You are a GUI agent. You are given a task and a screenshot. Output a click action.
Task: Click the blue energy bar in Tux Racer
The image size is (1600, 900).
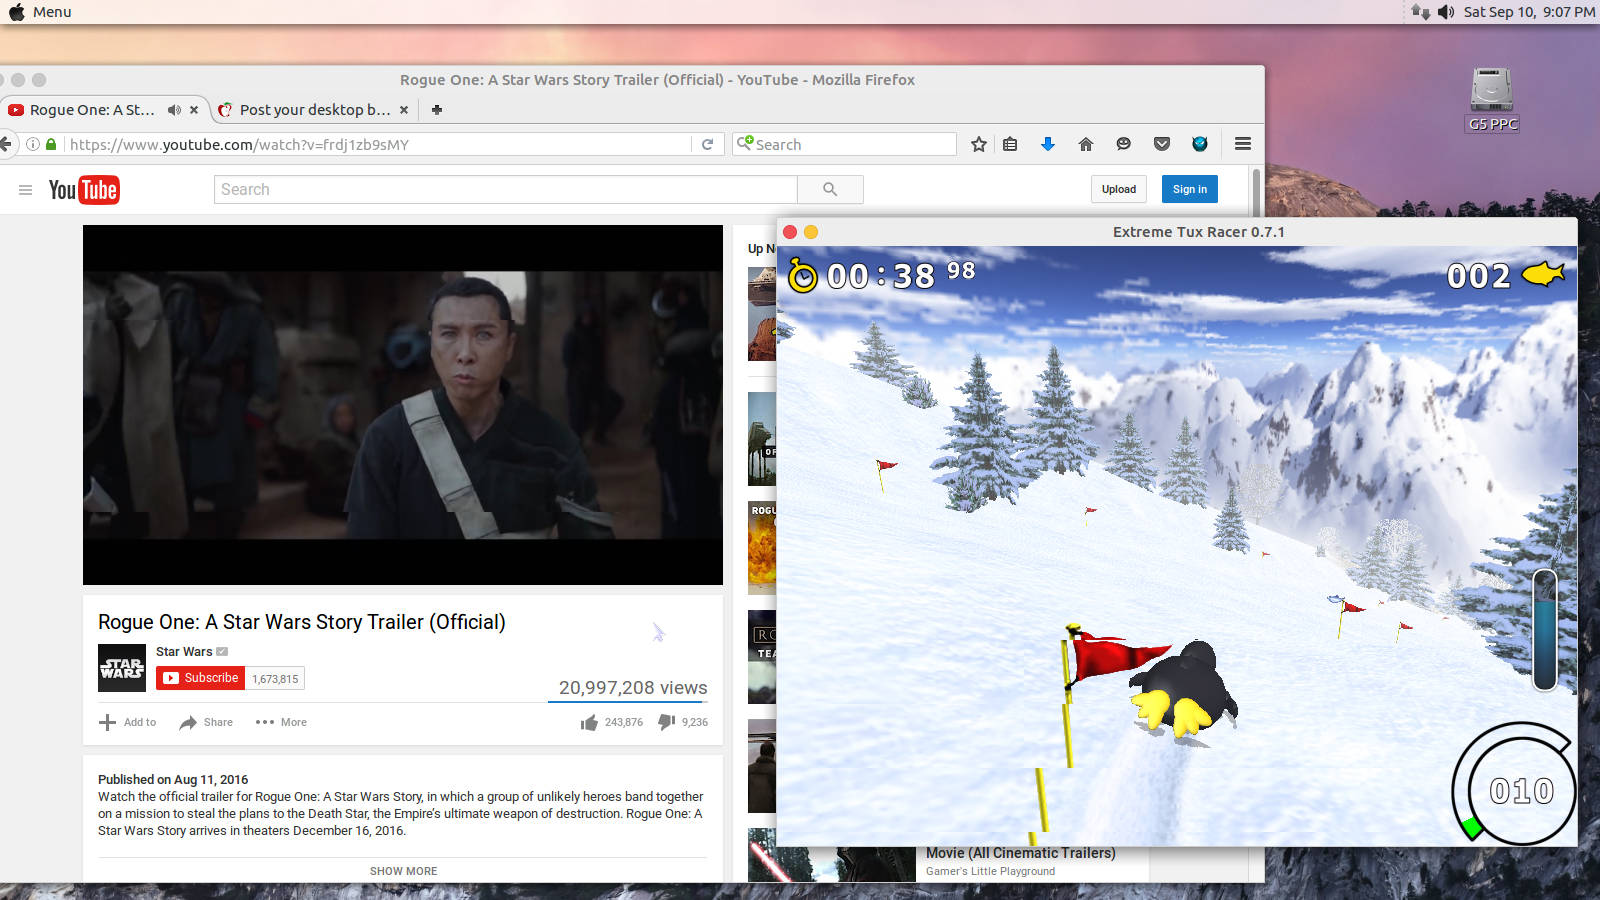[1545, 630]
